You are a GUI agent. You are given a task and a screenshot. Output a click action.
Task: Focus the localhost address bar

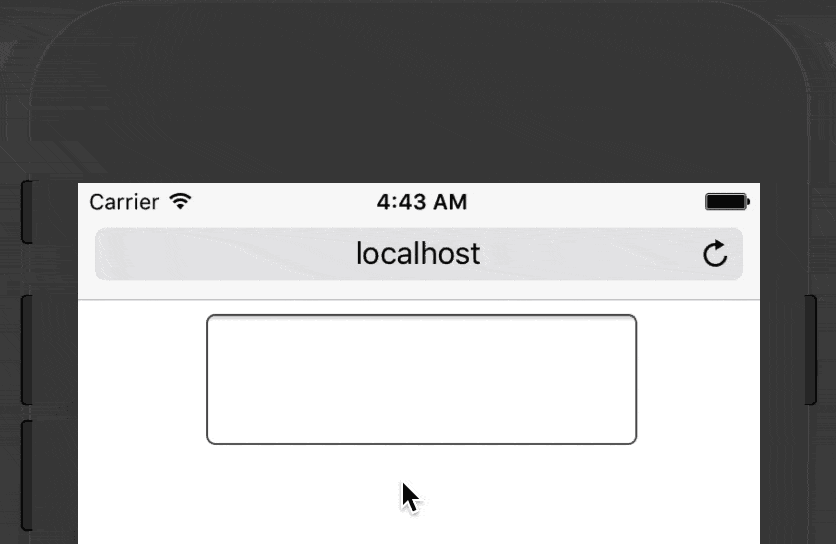419,254
